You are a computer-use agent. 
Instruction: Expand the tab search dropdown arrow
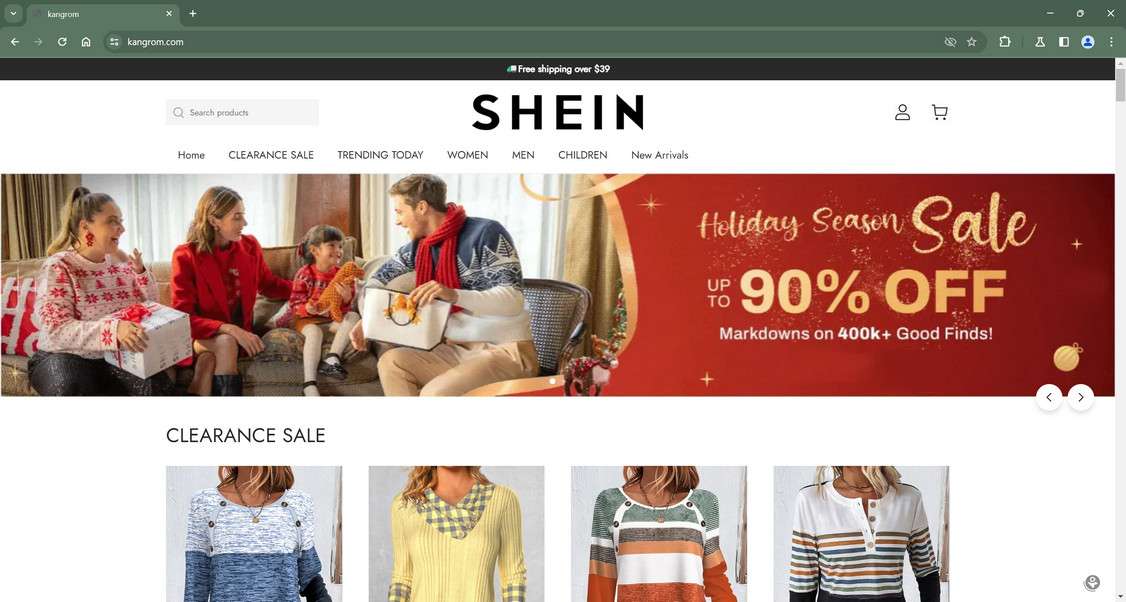click(x=13, y=13)
